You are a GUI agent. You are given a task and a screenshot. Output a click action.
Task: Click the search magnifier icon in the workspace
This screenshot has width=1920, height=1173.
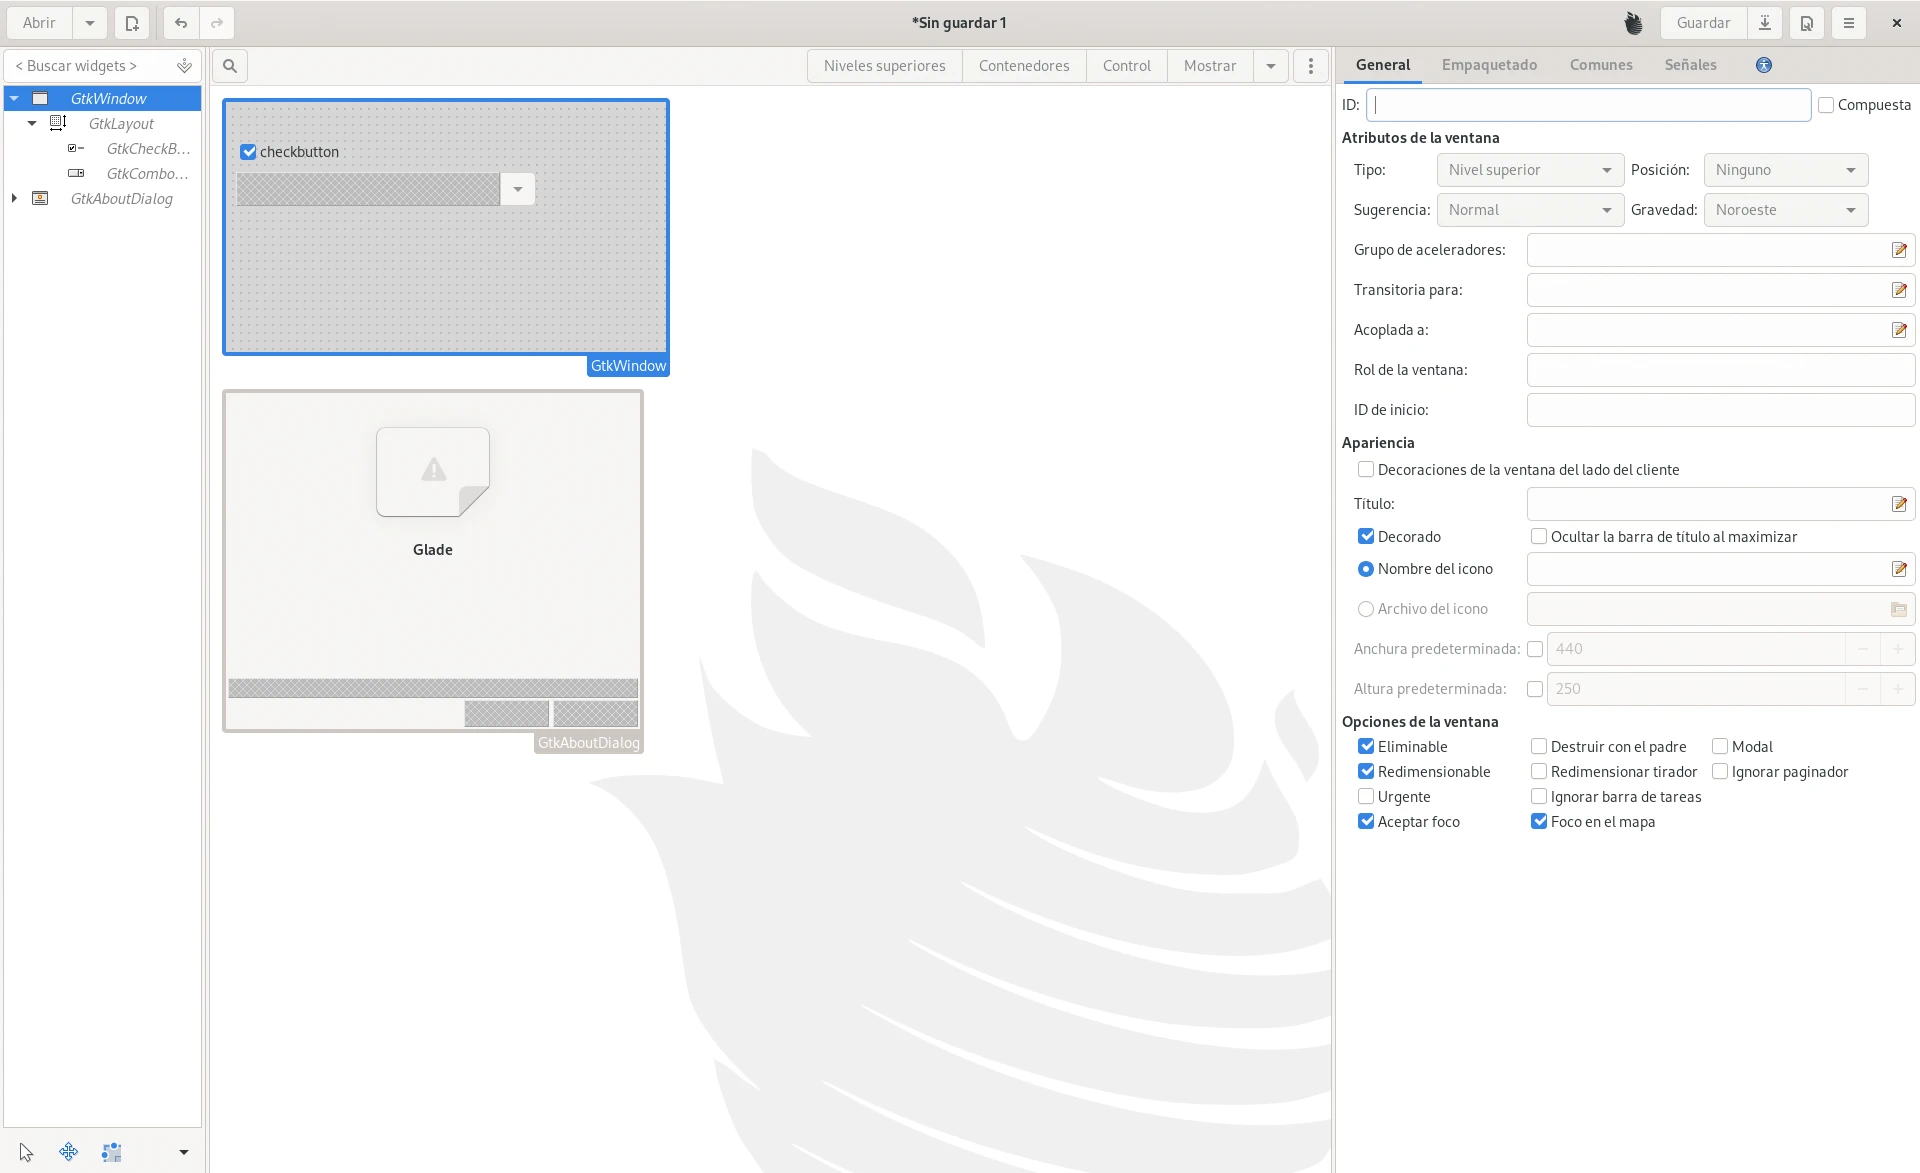[230, 66]
